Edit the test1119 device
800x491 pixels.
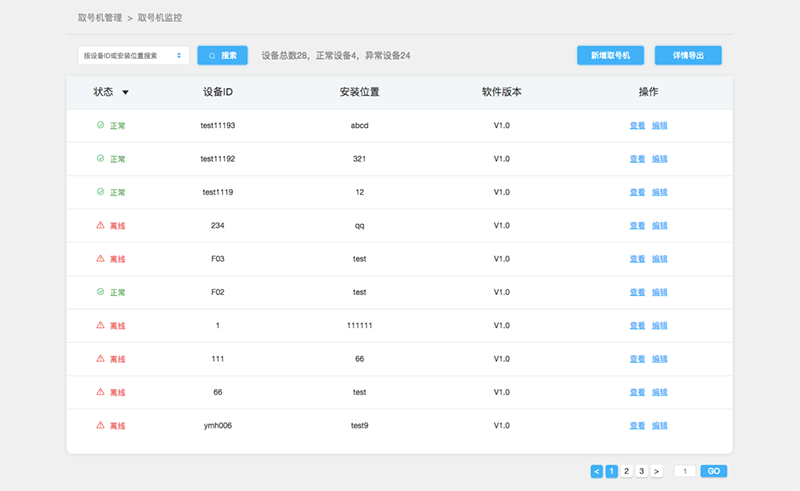660,192
